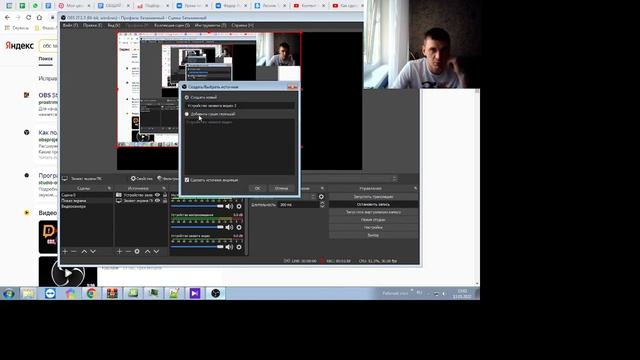This screenshot has width=640, height=360.
Task: Click the Длительность 300 ms field
Action: tap(298, 204)
